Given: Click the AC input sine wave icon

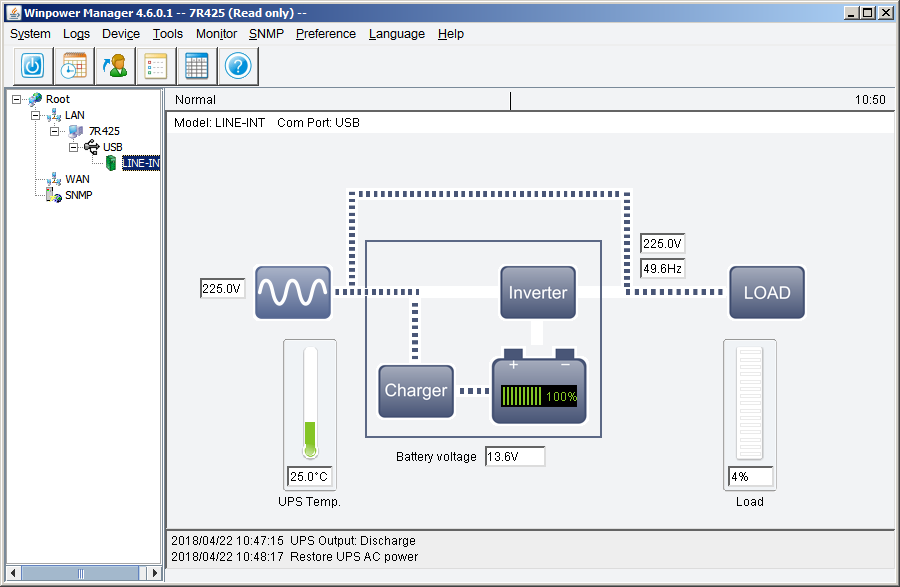Looking at the screenshot, I should pos(292,292).
